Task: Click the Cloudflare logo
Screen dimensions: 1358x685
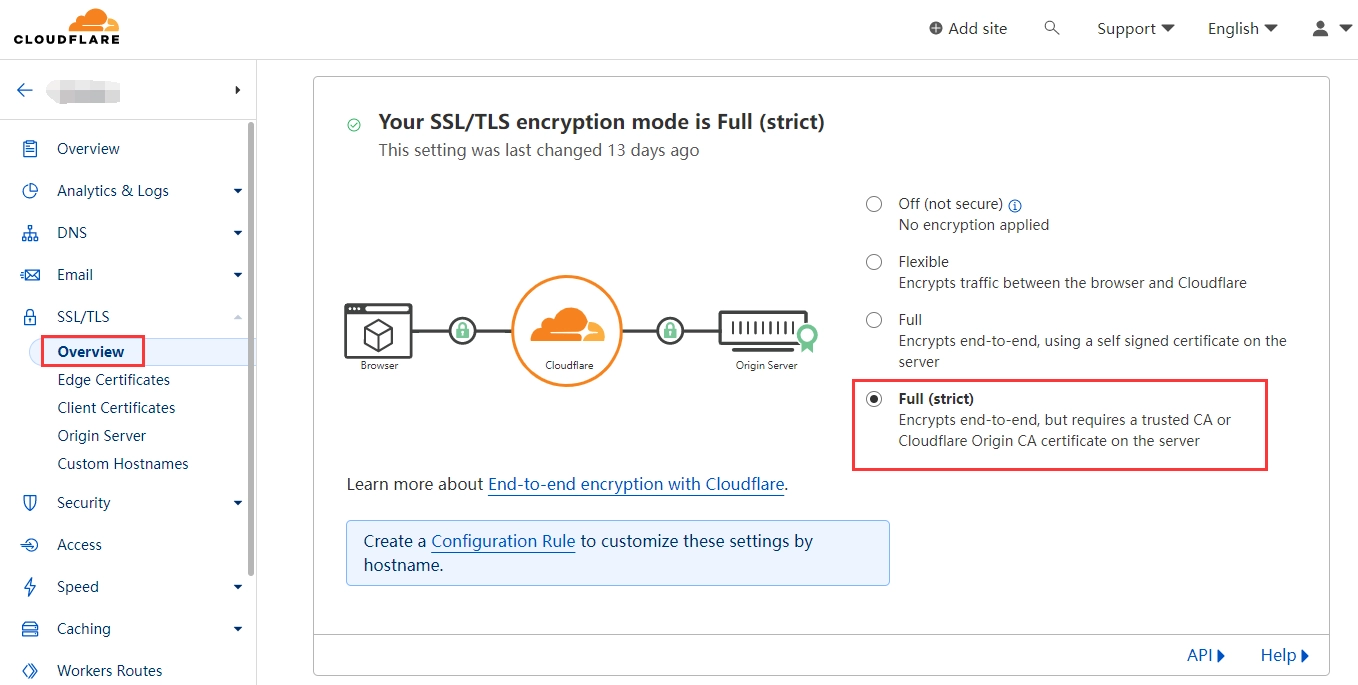Action: (66, 26)
